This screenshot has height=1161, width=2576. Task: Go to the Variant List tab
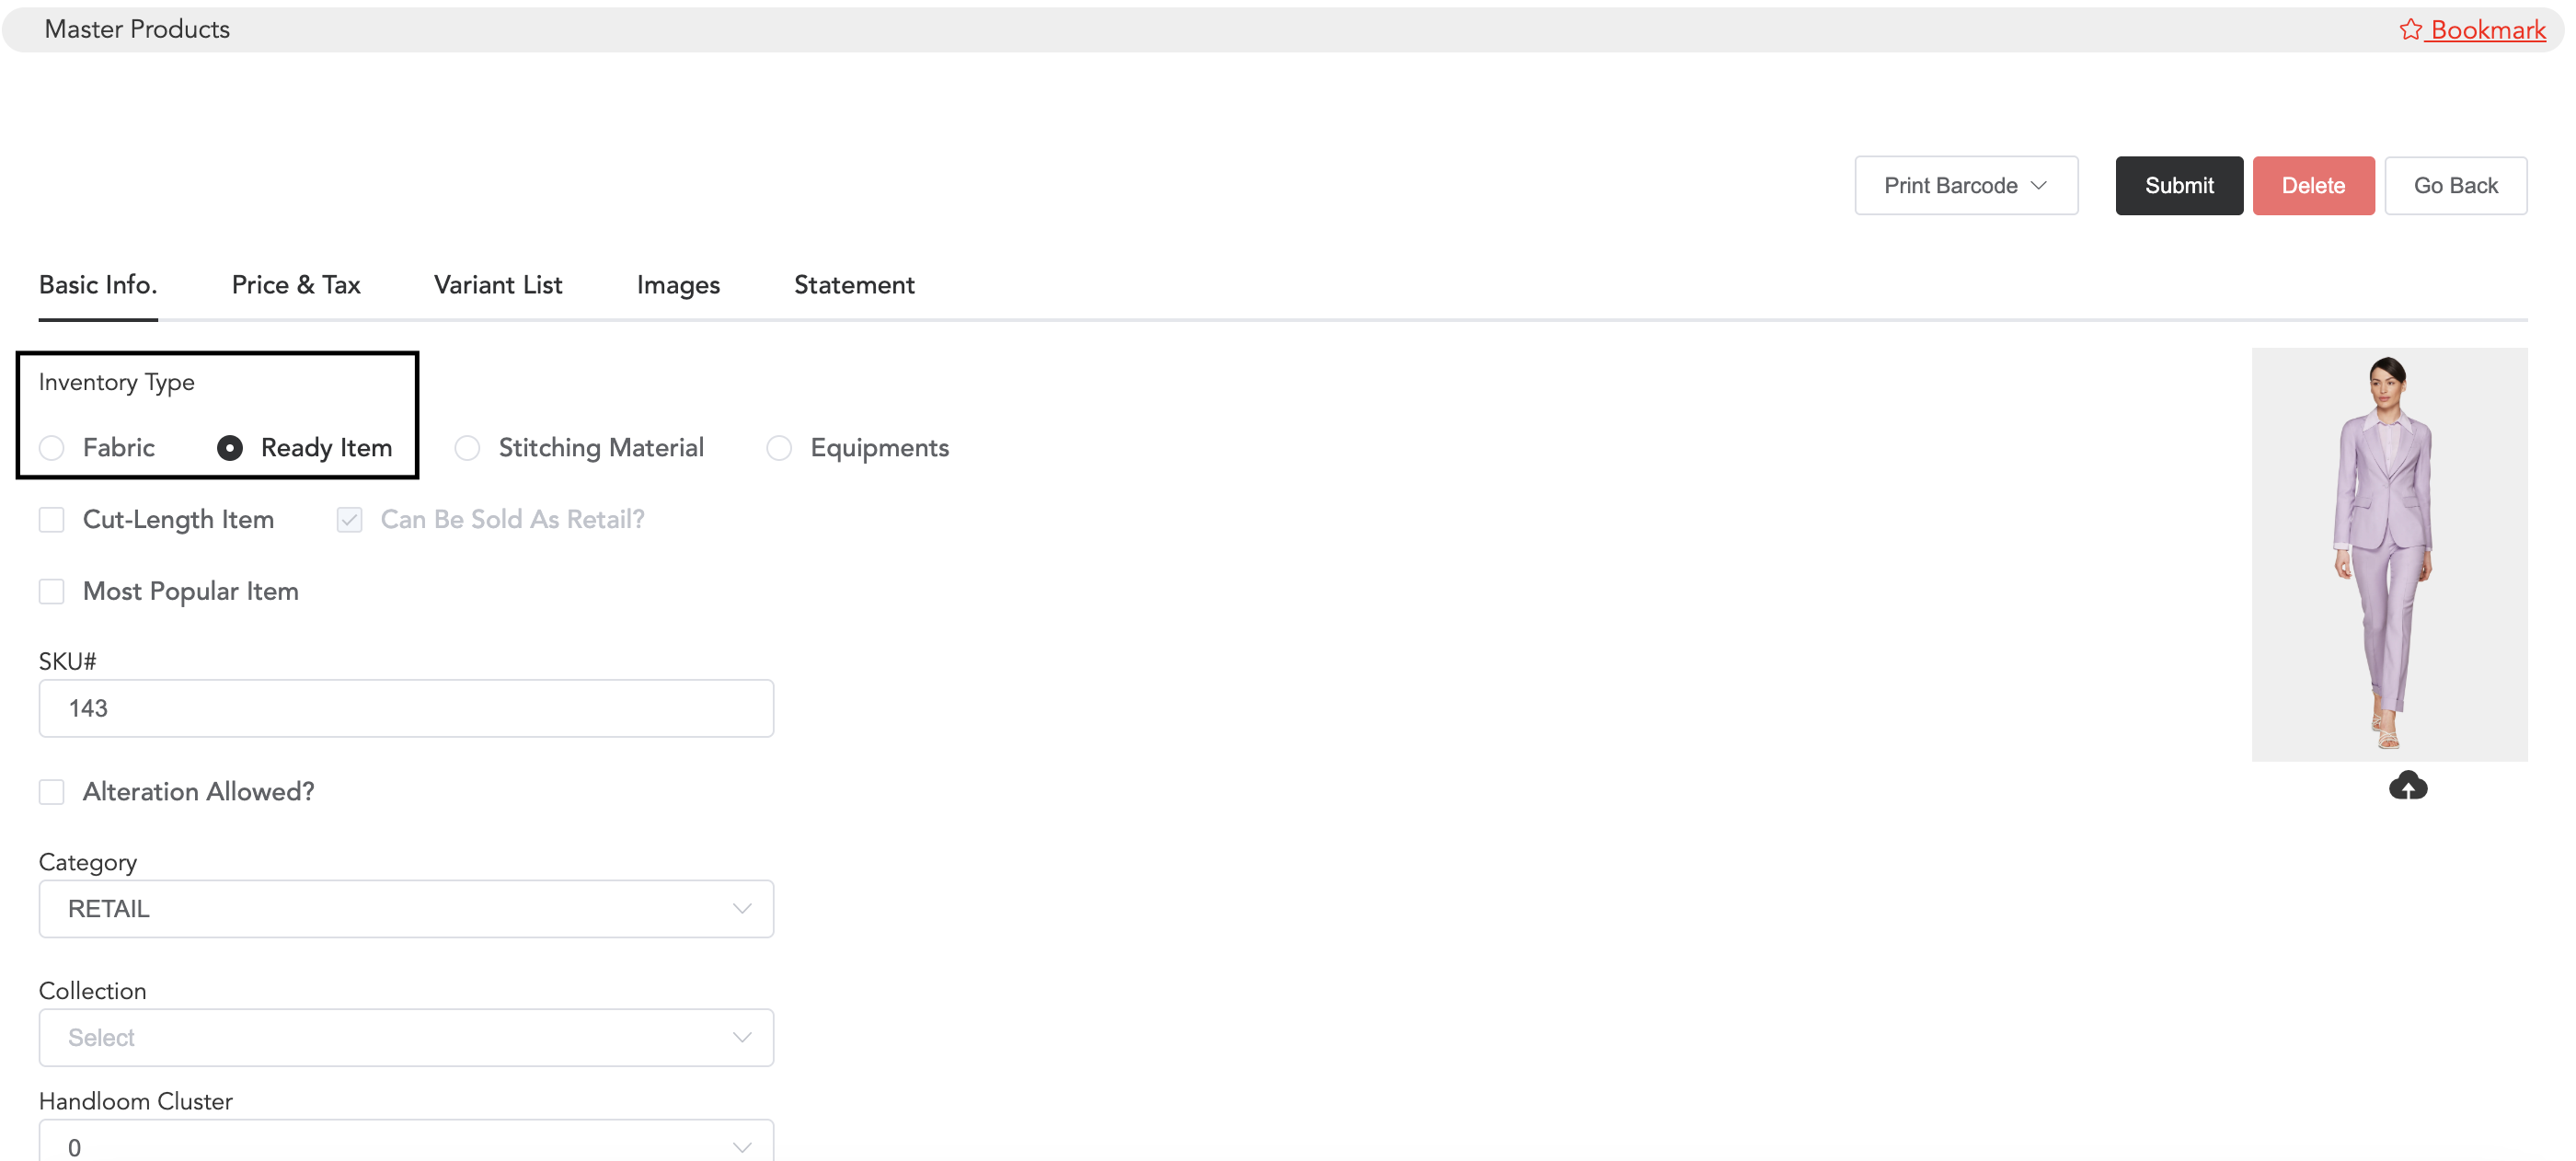tap(498, 285)
